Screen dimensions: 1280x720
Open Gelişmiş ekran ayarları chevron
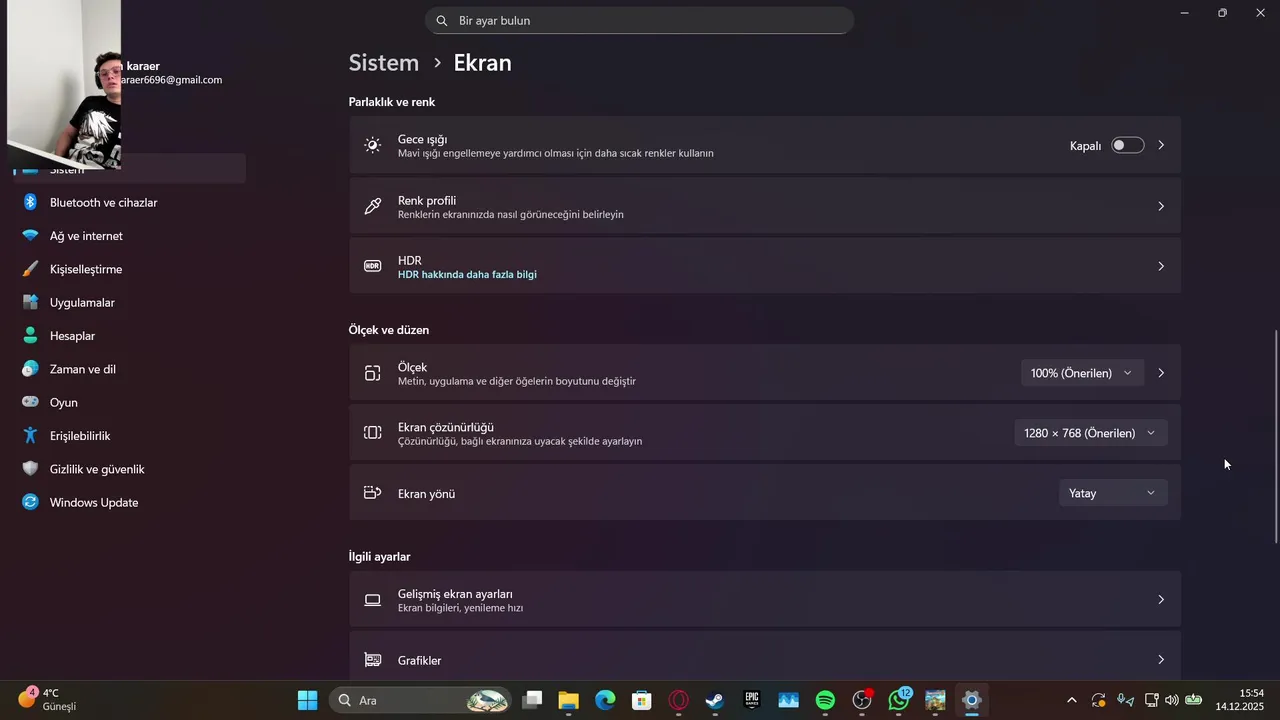[1161, 600]
